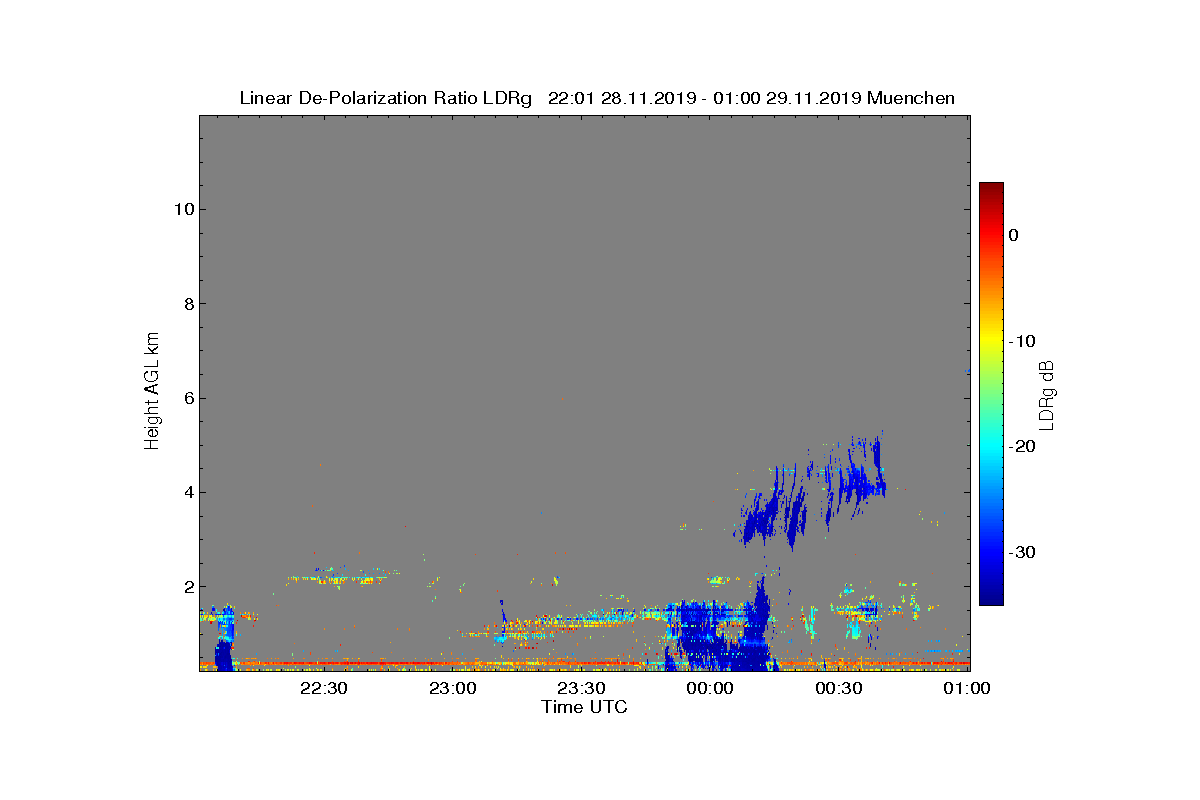
Task: Click the 'Time UTC' axis label
Action: [x=584, y=707]
